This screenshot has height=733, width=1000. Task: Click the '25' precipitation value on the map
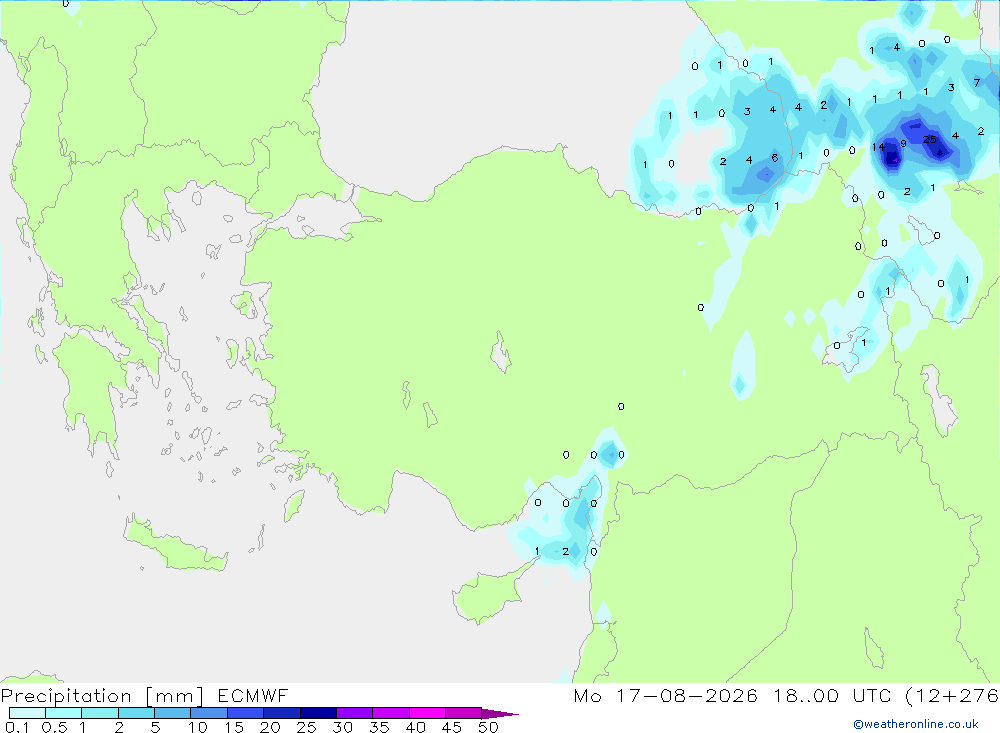pos(930,139)
